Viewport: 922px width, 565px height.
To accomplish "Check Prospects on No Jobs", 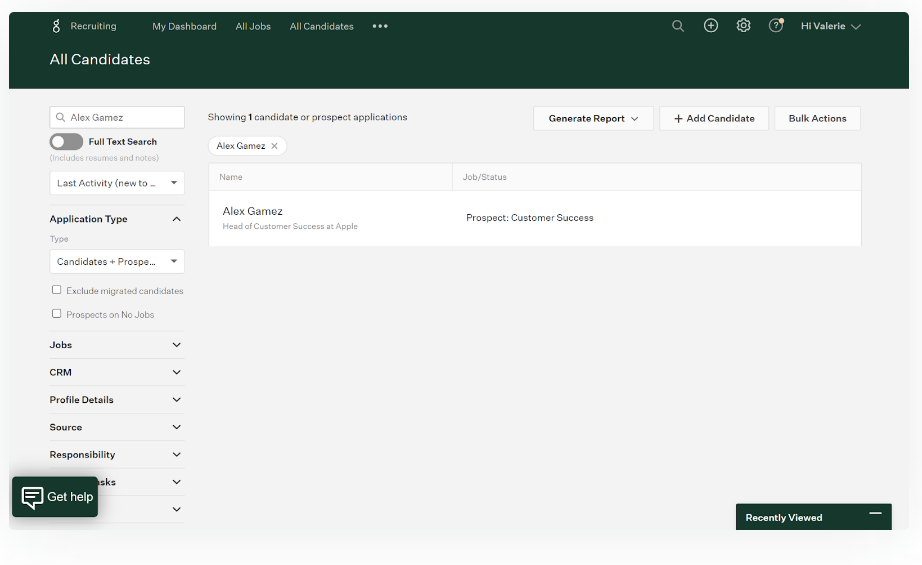I will (x=56, y=314).
